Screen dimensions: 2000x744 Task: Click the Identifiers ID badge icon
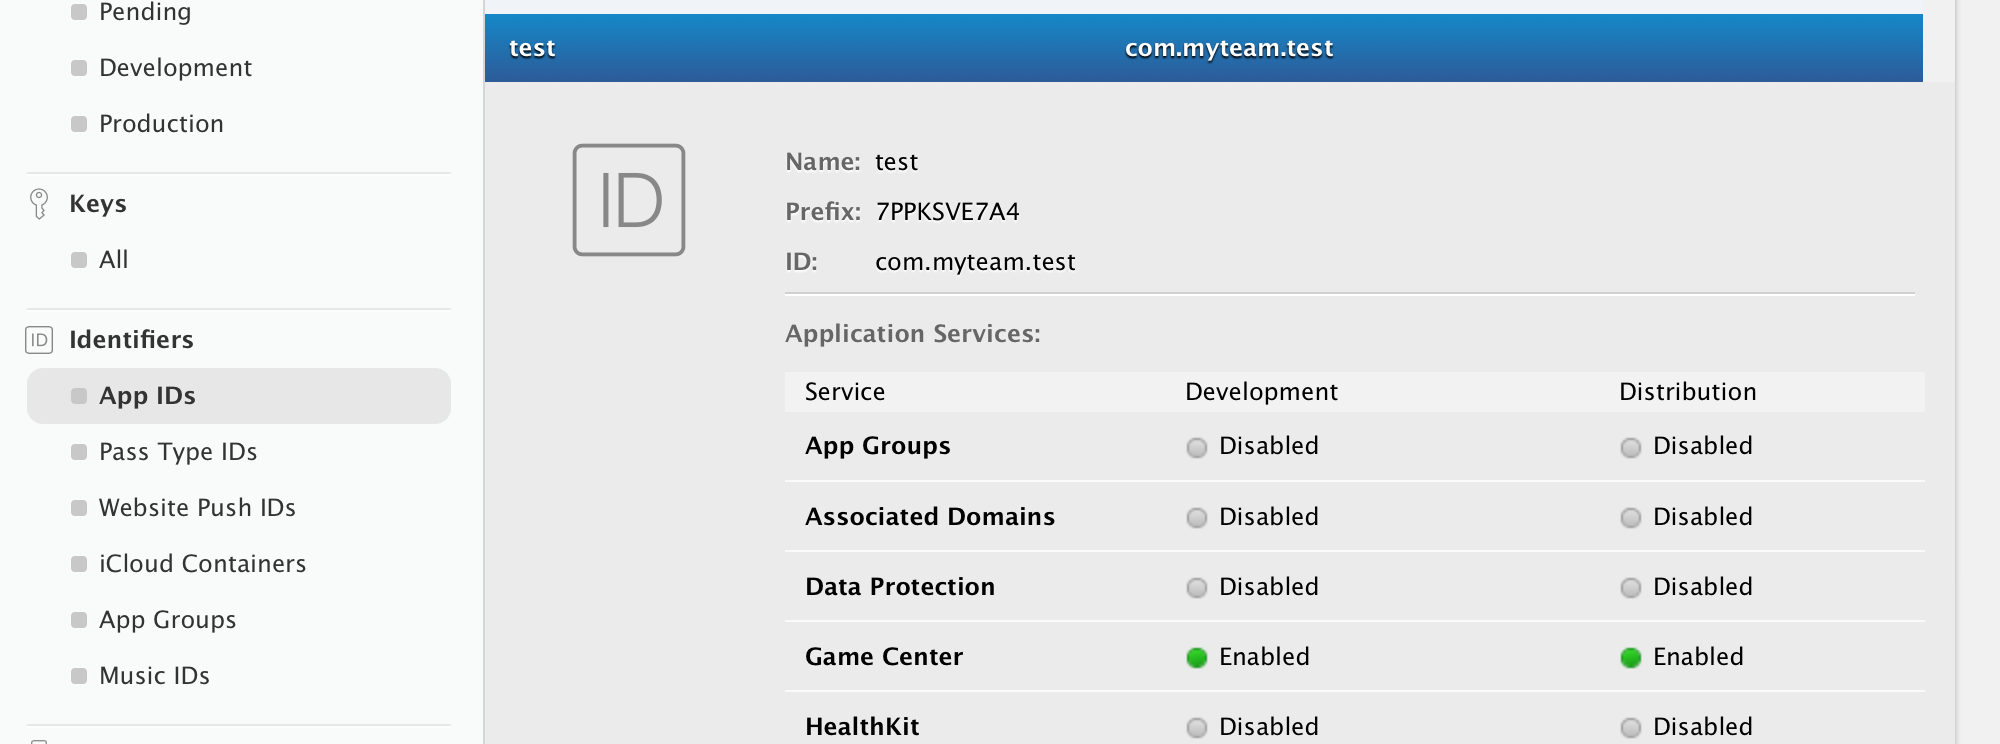[39, 340]
